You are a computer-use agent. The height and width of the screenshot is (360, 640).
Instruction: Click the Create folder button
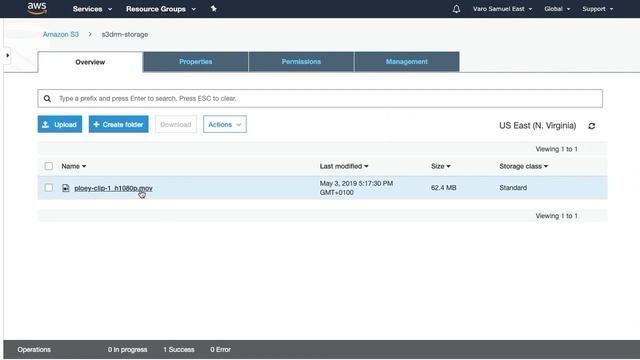(x=118, y=124)
